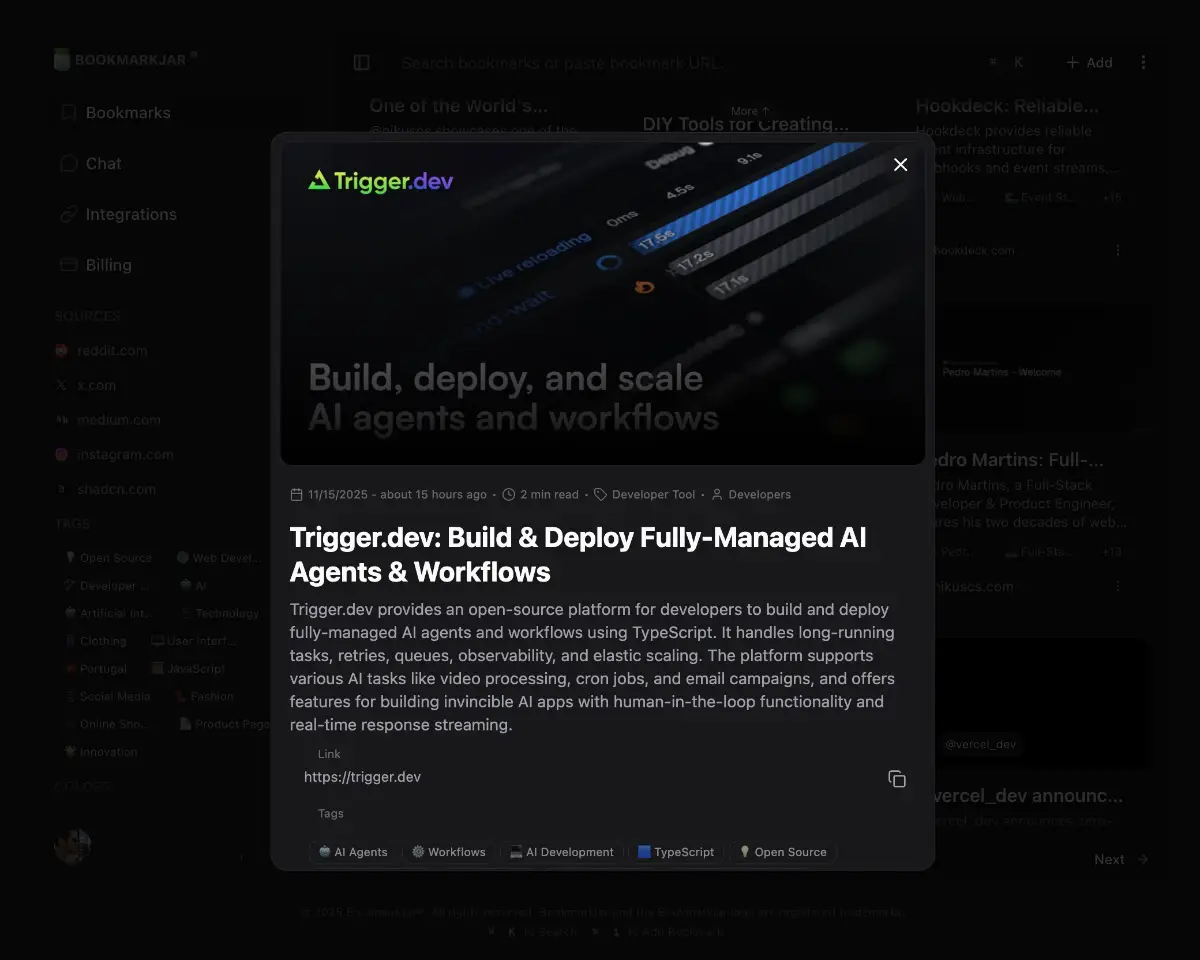The width and height of the screenshot is (1200, 960).
Task: Click the Add bookmark button
Action: [x=1089, y=63]
